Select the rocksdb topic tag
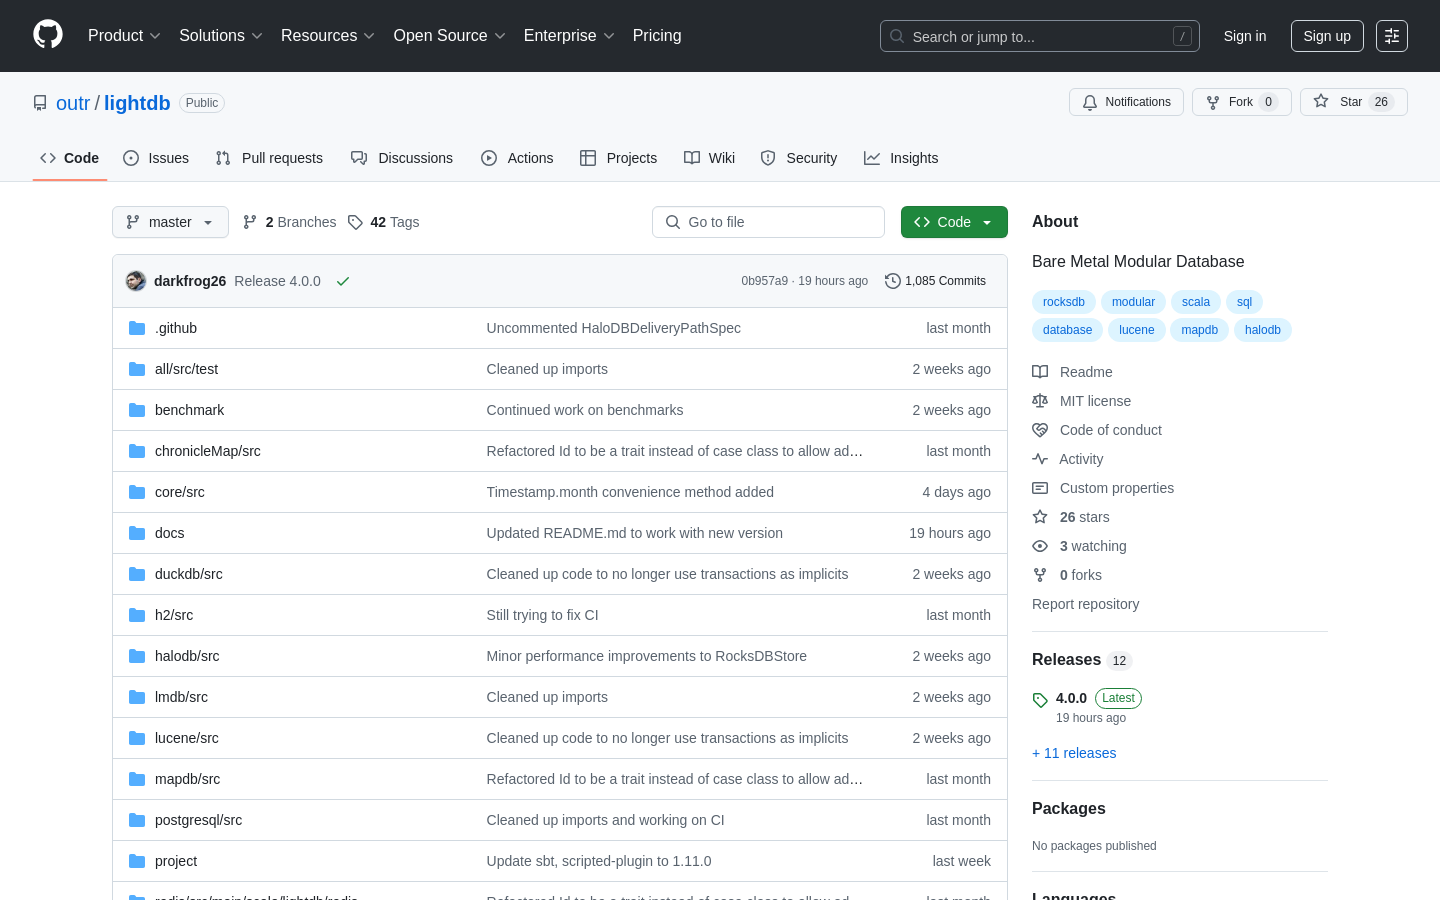This screenshot has width=1440, height=900. tap(1064, 302)
